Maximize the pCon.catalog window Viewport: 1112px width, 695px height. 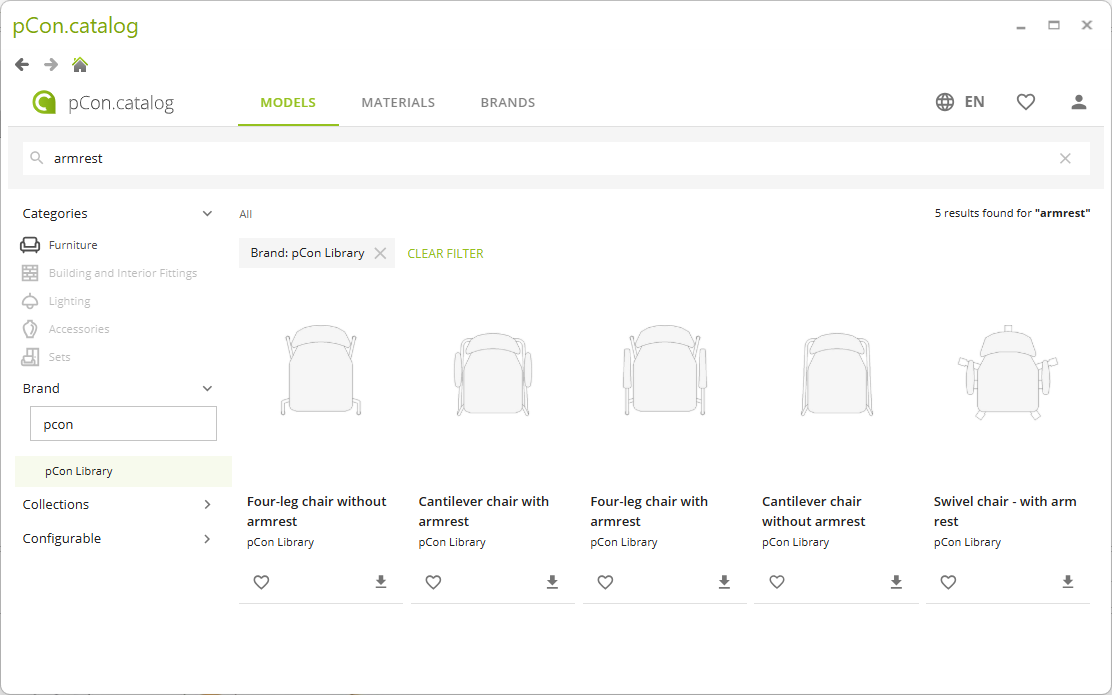point(1054,26)
